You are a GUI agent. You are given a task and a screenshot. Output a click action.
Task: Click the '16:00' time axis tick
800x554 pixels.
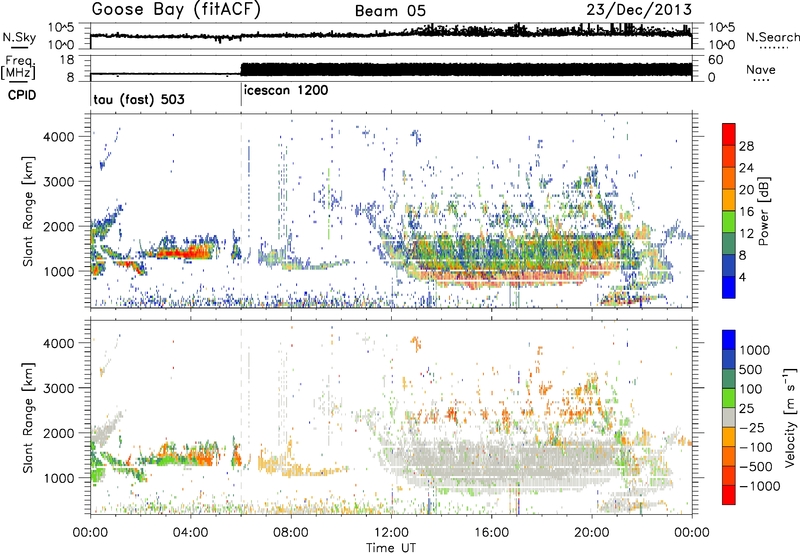(x=491, y=533)
